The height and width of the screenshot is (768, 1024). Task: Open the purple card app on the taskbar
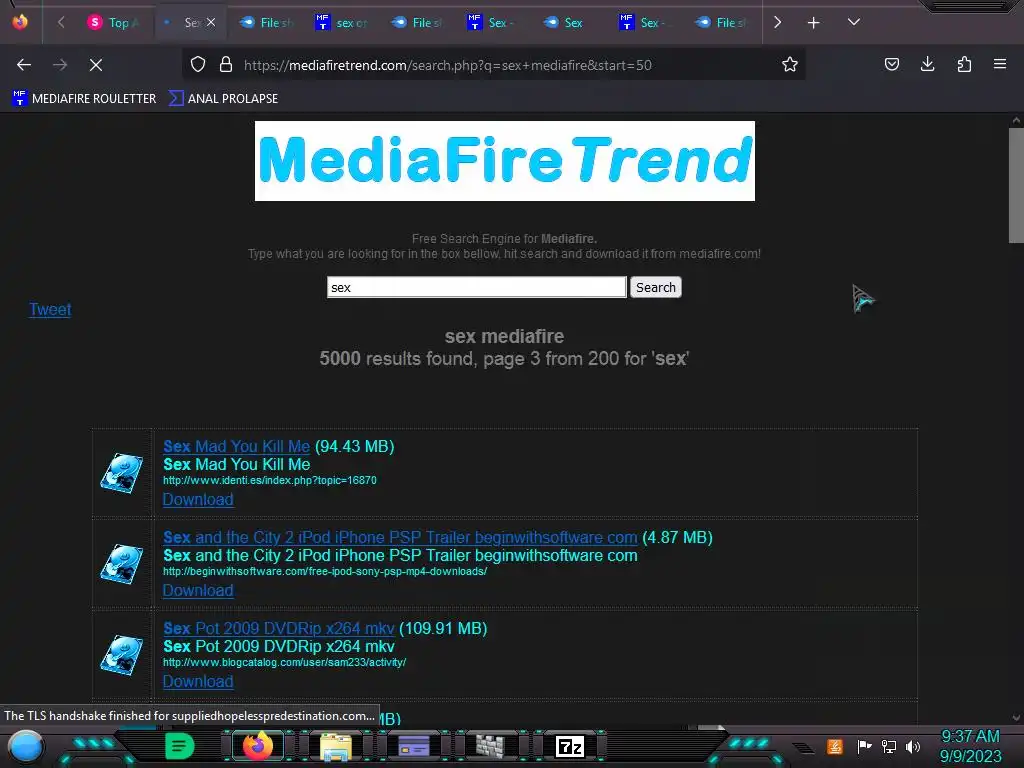413,746
